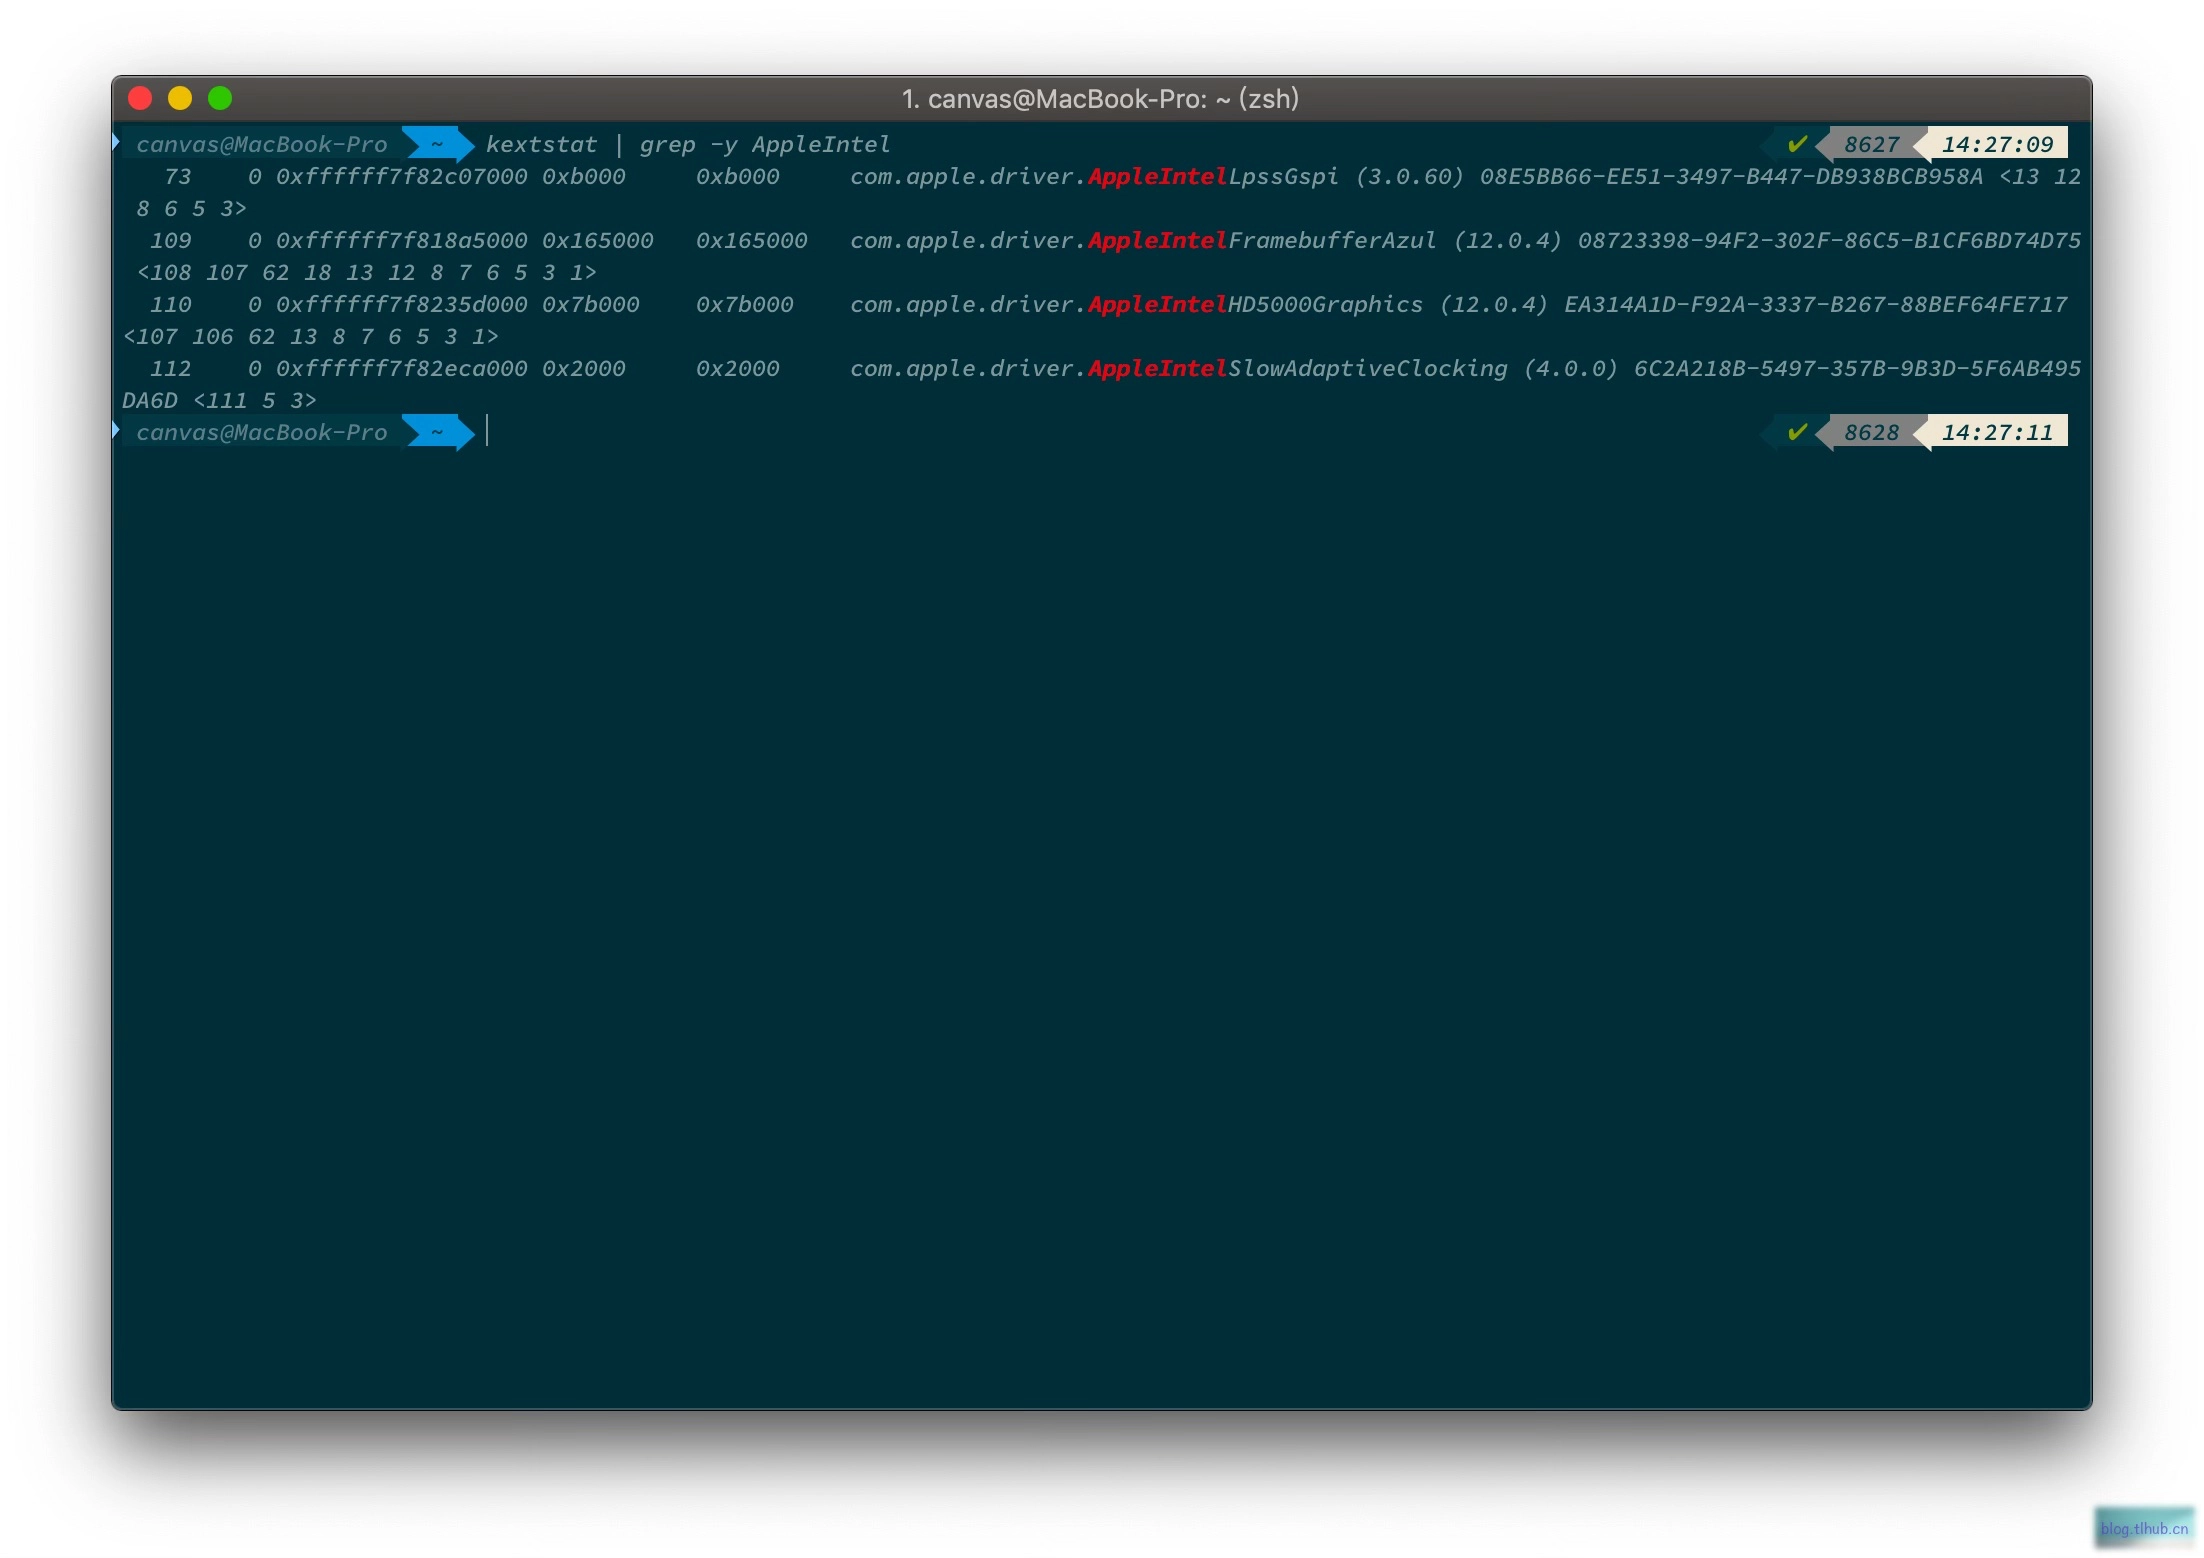2204x1558 pixels.
Task: Click the dependency list '<108 107 62 18 13 12 8 7 6 5 3 1>'
Action: [366, 273]
